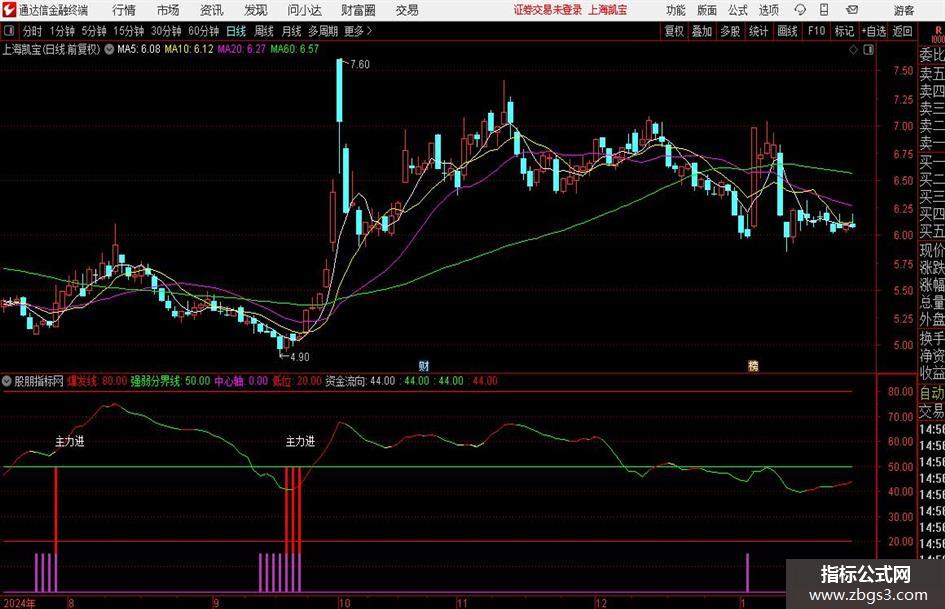Open the 资讯 menu
Screen dimensions: 945x609
point(212,10)
